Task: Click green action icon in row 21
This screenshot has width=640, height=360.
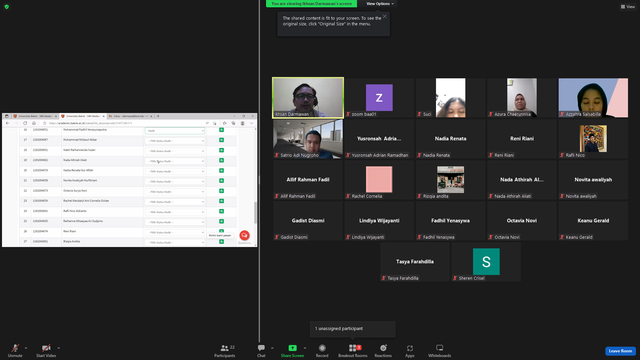Action: coord(221,181)
